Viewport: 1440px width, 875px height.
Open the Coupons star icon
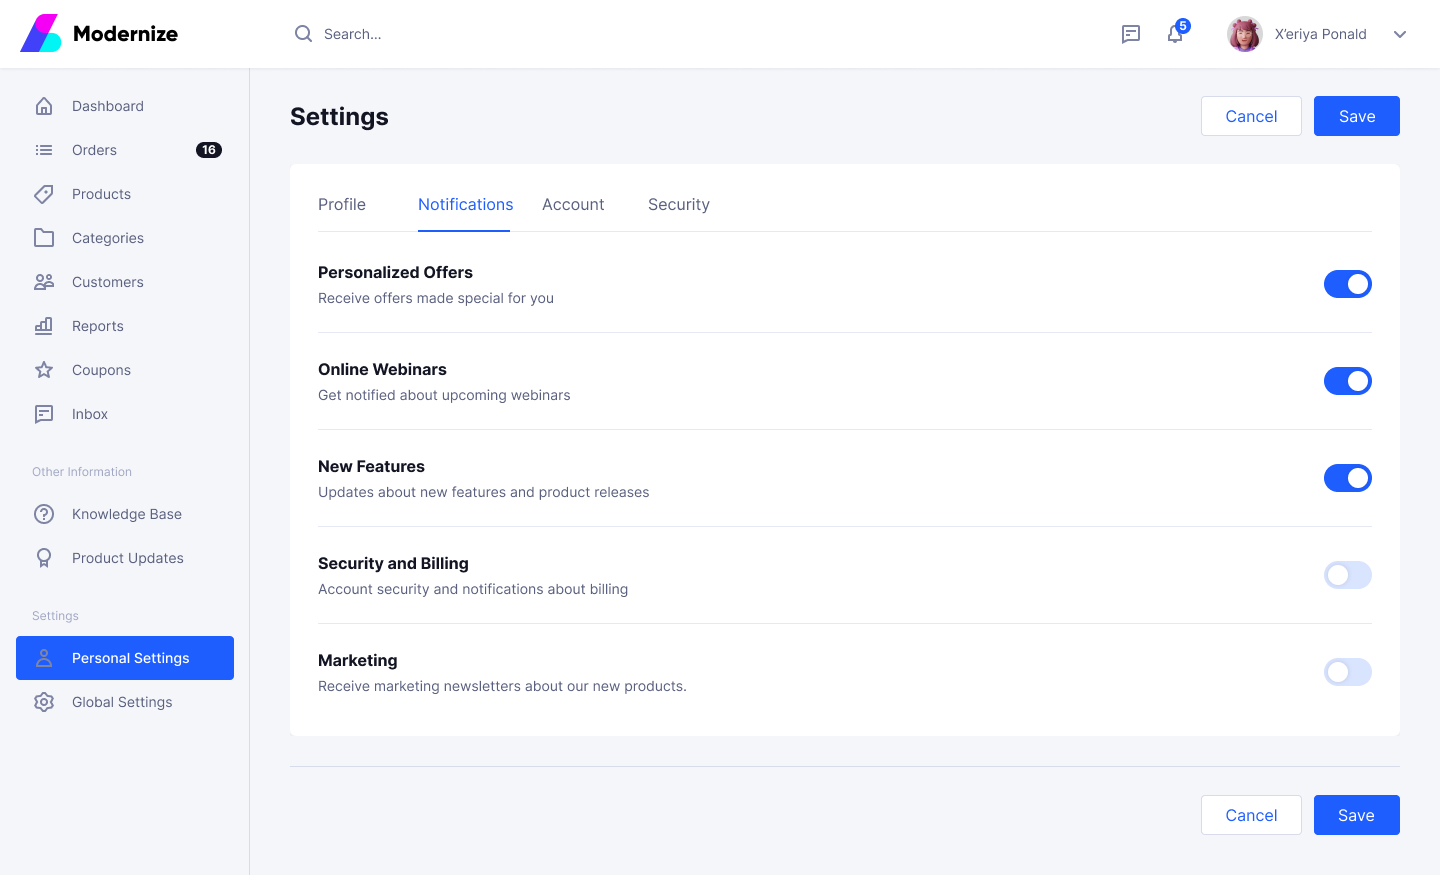[44, 370]
